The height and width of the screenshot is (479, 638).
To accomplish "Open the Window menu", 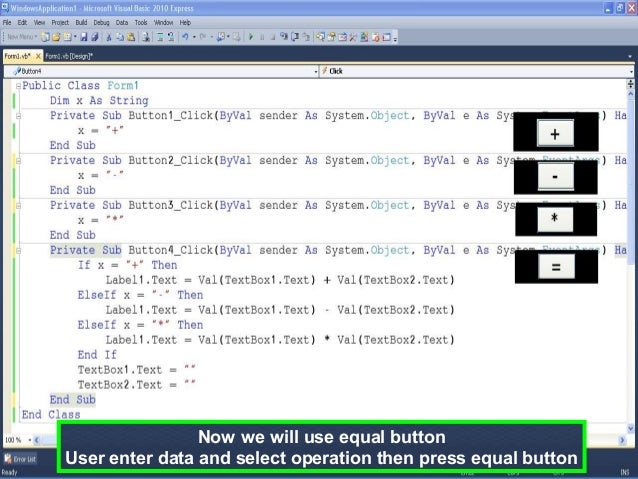I will pos(164,23).
